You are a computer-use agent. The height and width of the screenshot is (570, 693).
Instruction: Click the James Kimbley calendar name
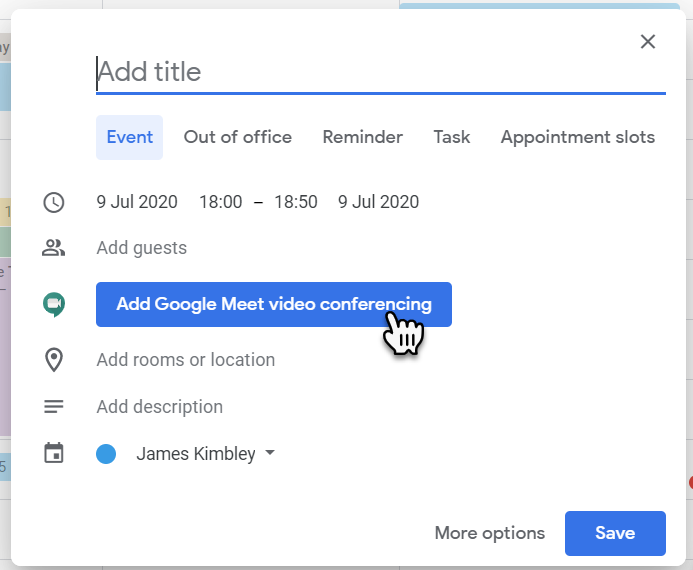click(x=196, y=454)
